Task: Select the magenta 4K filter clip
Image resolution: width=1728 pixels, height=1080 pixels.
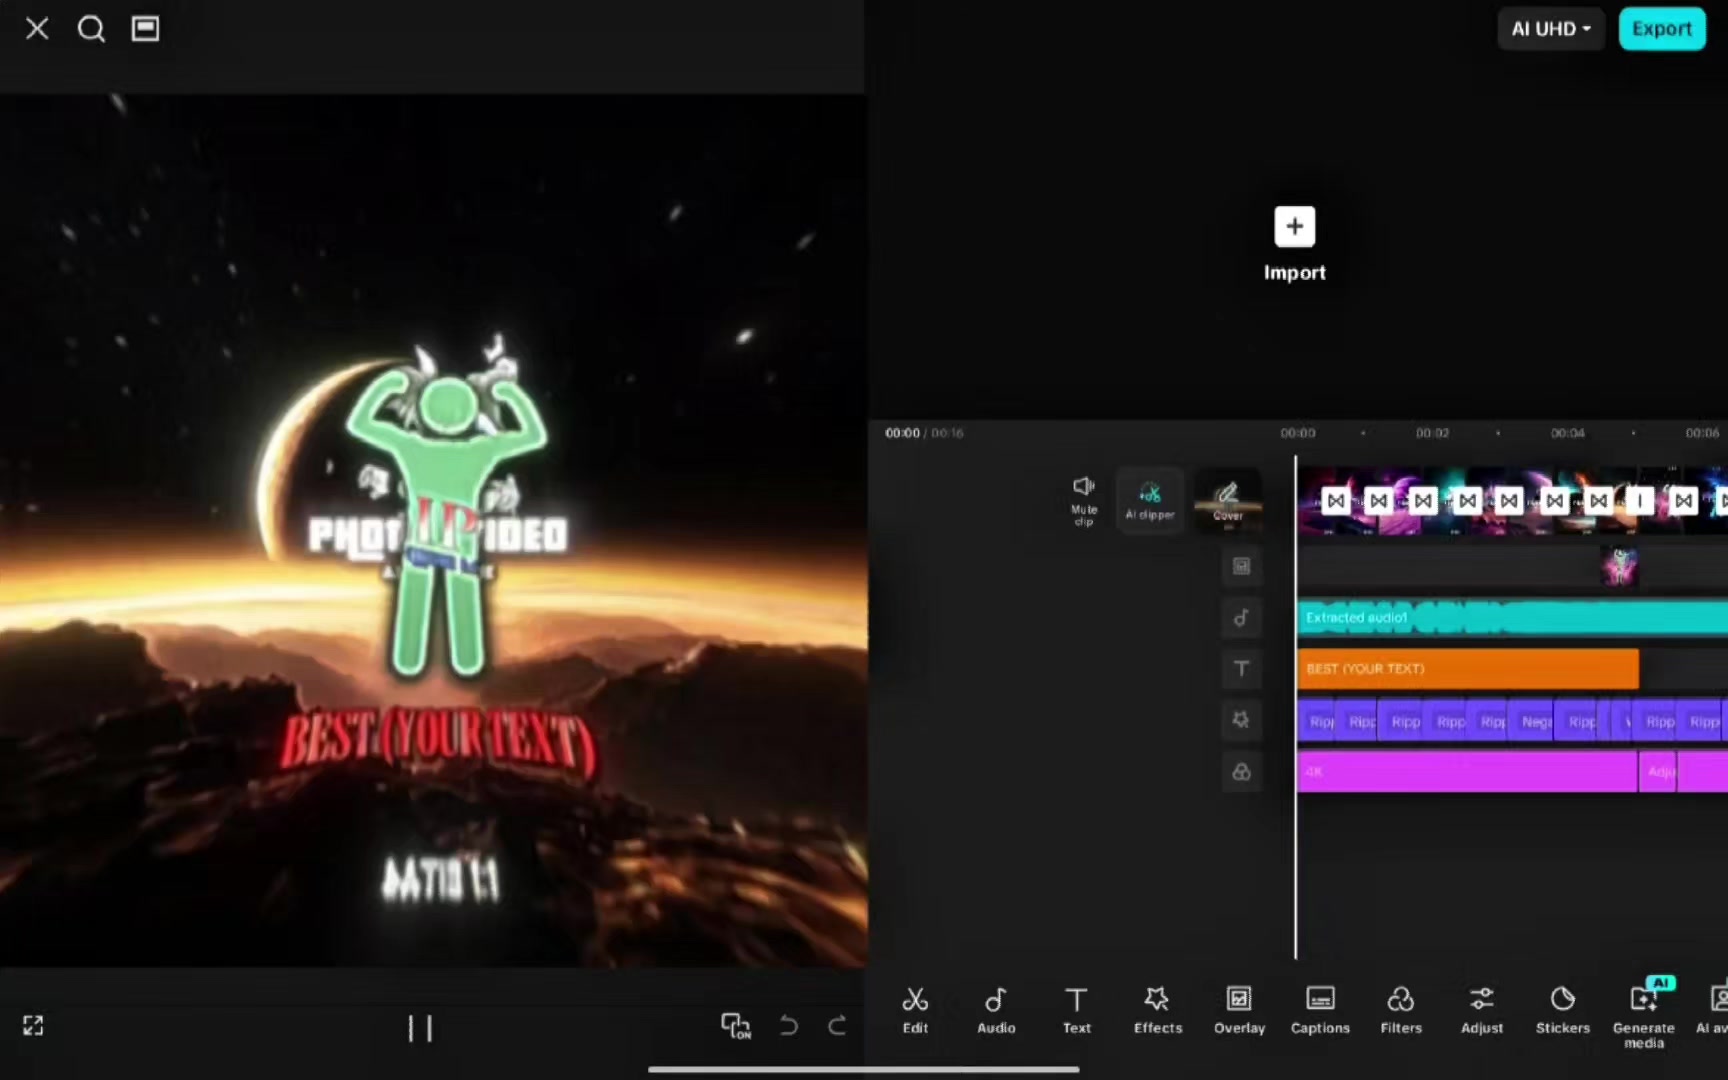Action: pos(1466,772)
